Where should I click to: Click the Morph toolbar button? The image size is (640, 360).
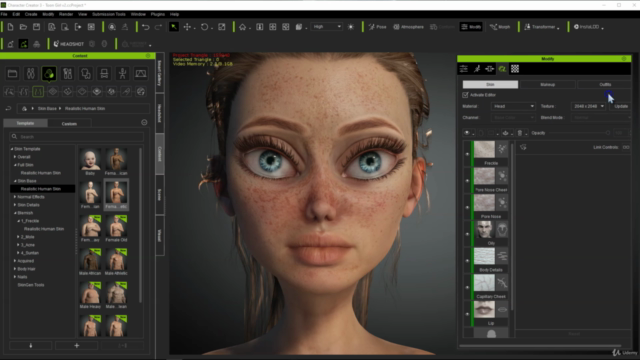tap(500, 27)
